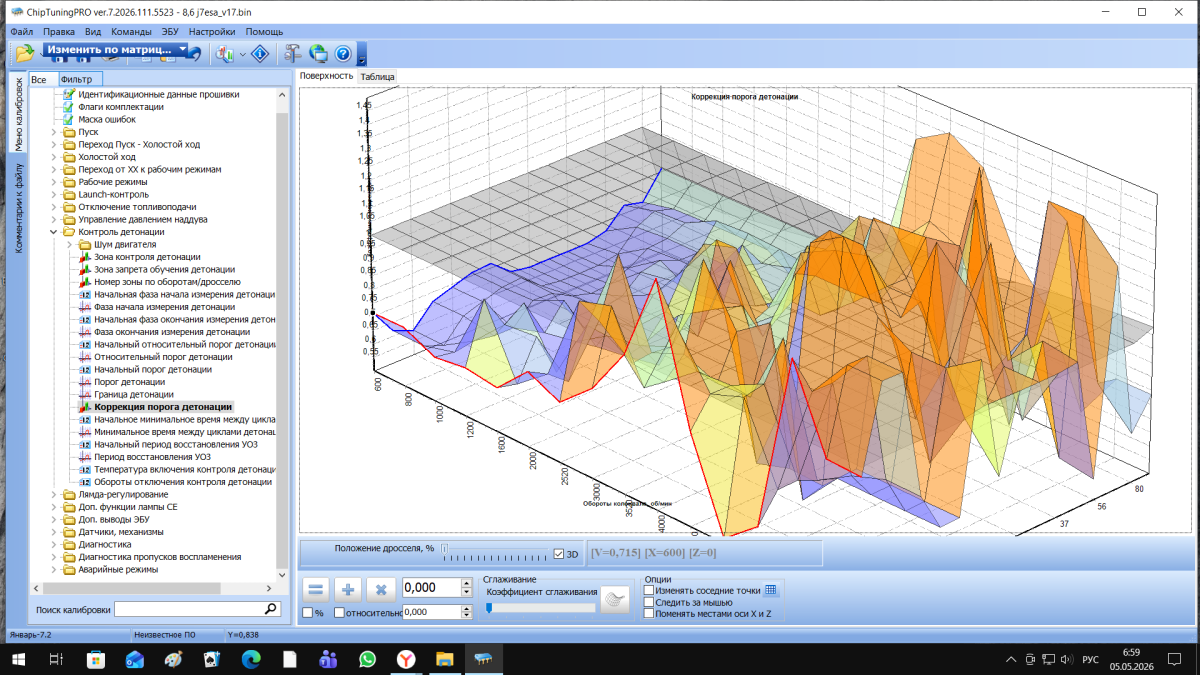The image size is (1200, 675).
Task: Open Microsoft Store from taskbar
Action: coord(95,659)
